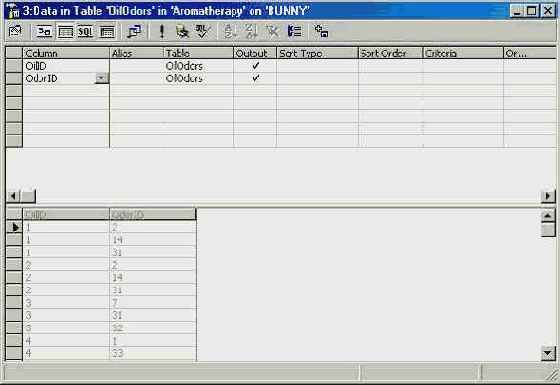The height and width of the screenshot is (385, 560).
Task: Maximize the Data in Table window
Action: (532, 11)
